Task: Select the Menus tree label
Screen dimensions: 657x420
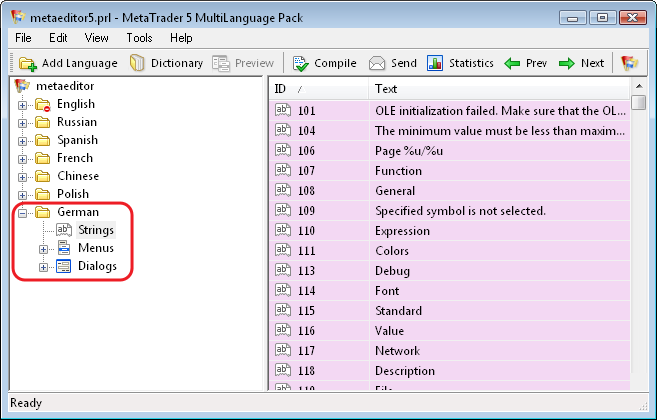Action: click(x=96, y=248)
